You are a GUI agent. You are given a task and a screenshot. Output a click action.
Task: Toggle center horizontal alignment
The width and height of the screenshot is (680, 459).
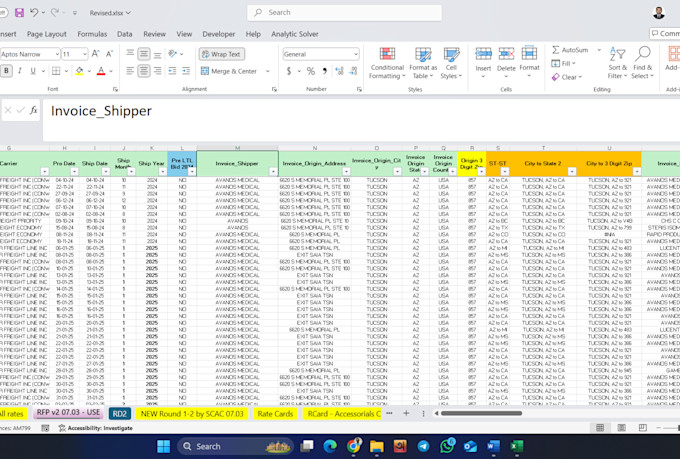click(144, 71)
